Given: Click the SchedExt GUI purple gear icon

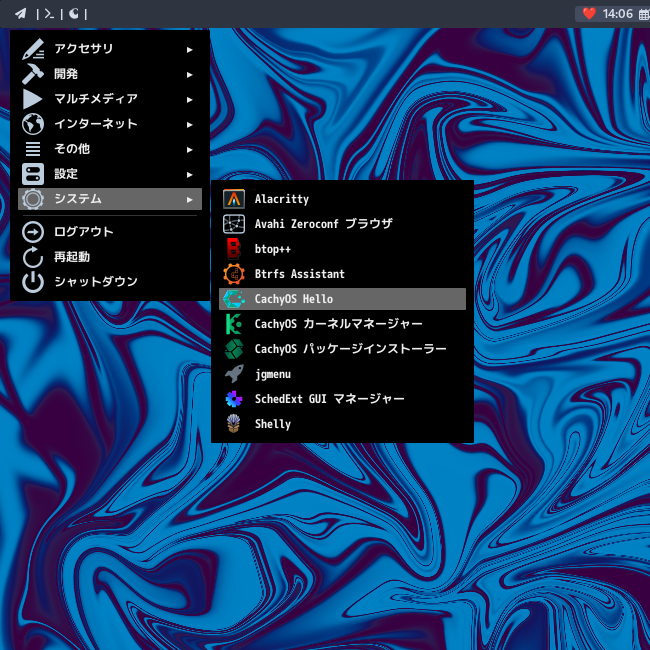Looking at the screenshot, I should tap(234, 399).
